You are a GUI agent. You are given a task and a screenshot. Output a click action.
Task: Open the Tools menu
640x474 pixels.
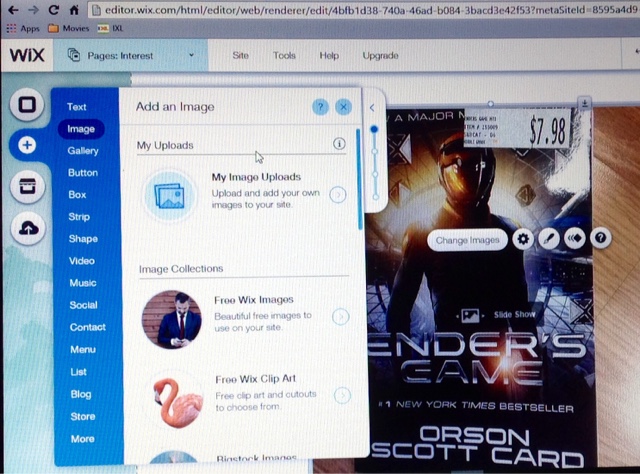coord(284,56)
